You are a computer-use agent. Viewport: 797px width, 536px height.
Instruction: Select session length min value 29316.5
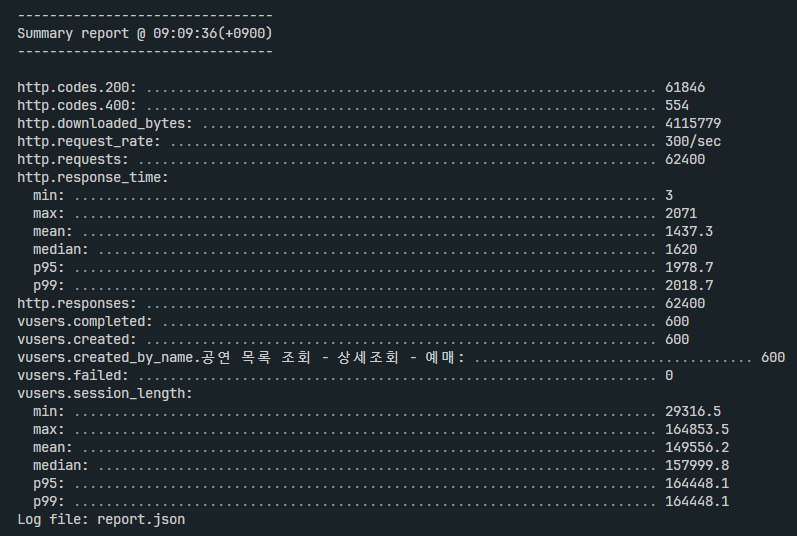[x=693, y=412]
